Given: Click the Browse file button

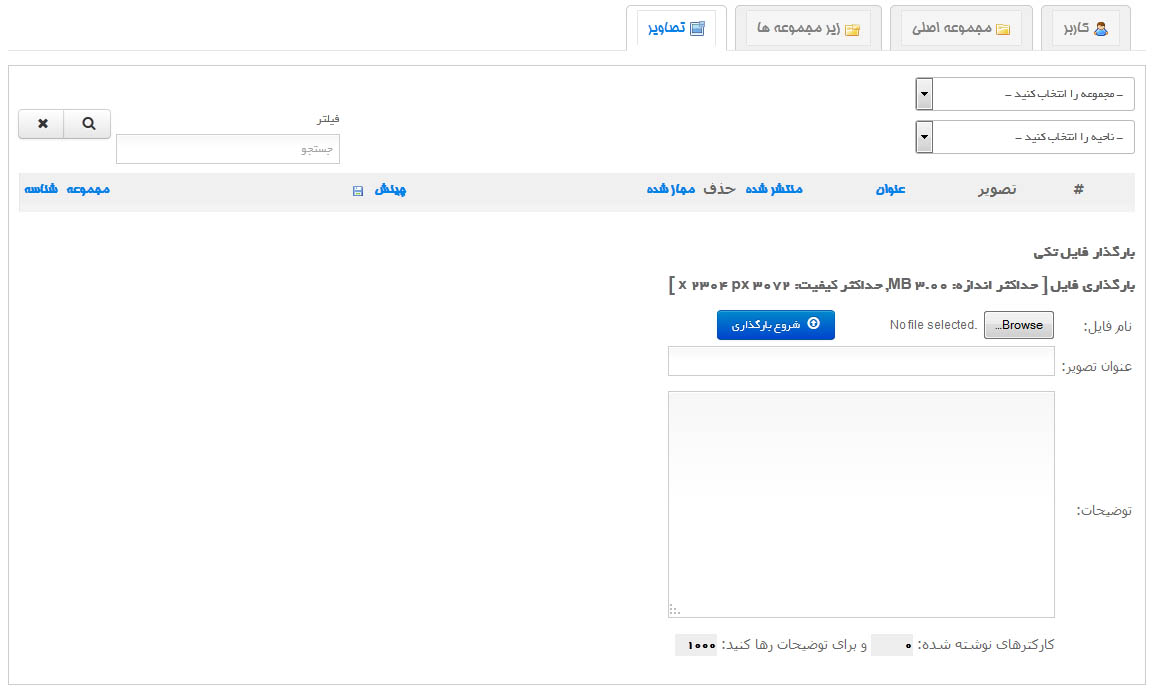Looking at the screenshot, I should [x=1018, y=325].
